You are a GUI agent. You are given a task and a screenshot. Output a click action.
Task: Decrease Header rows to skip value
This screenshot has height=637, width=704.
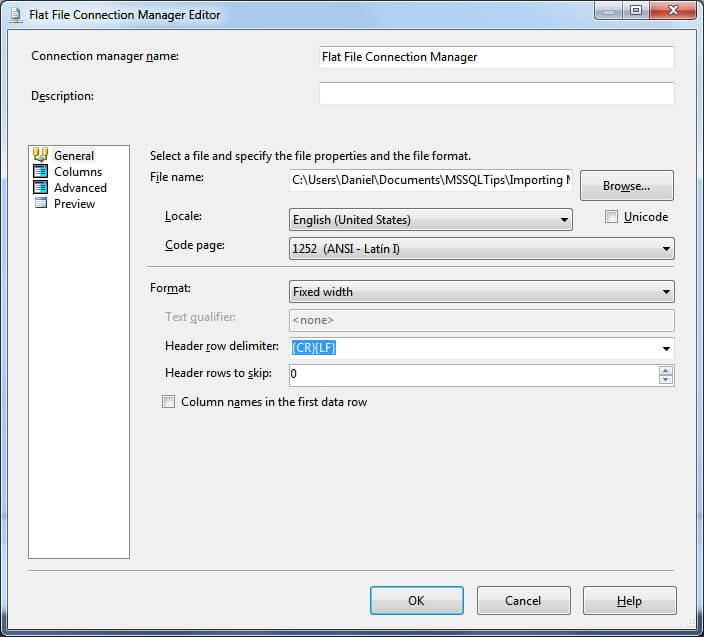pyautogui.click(x=666, y=380)
